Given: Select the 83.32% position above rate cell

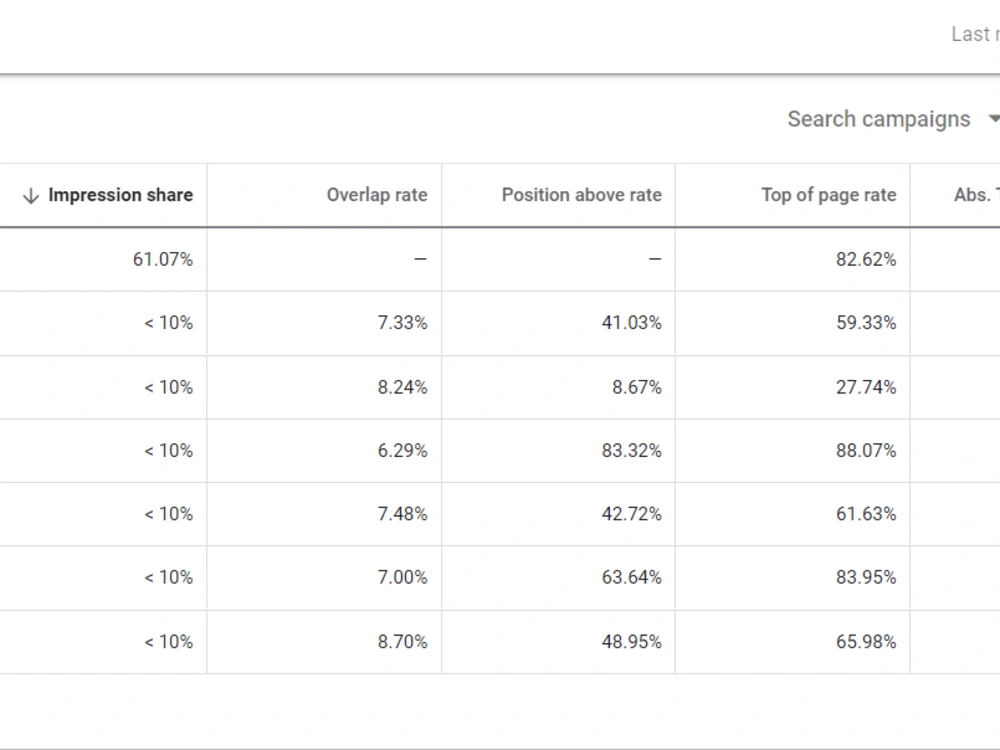Looking at the screenshot, I should (631, 451).
